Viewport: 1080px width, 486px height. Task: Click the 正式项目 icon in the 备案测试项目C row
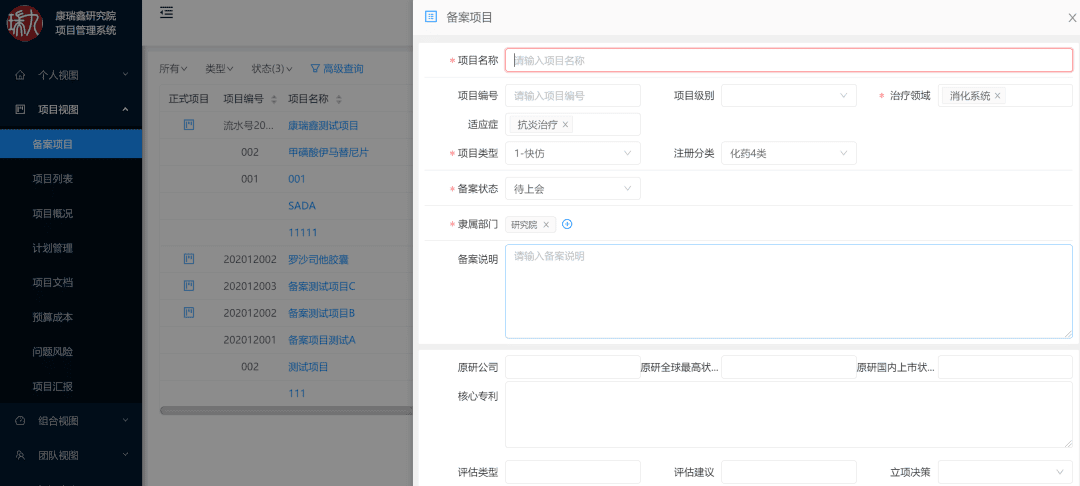(x=189, y=285)
